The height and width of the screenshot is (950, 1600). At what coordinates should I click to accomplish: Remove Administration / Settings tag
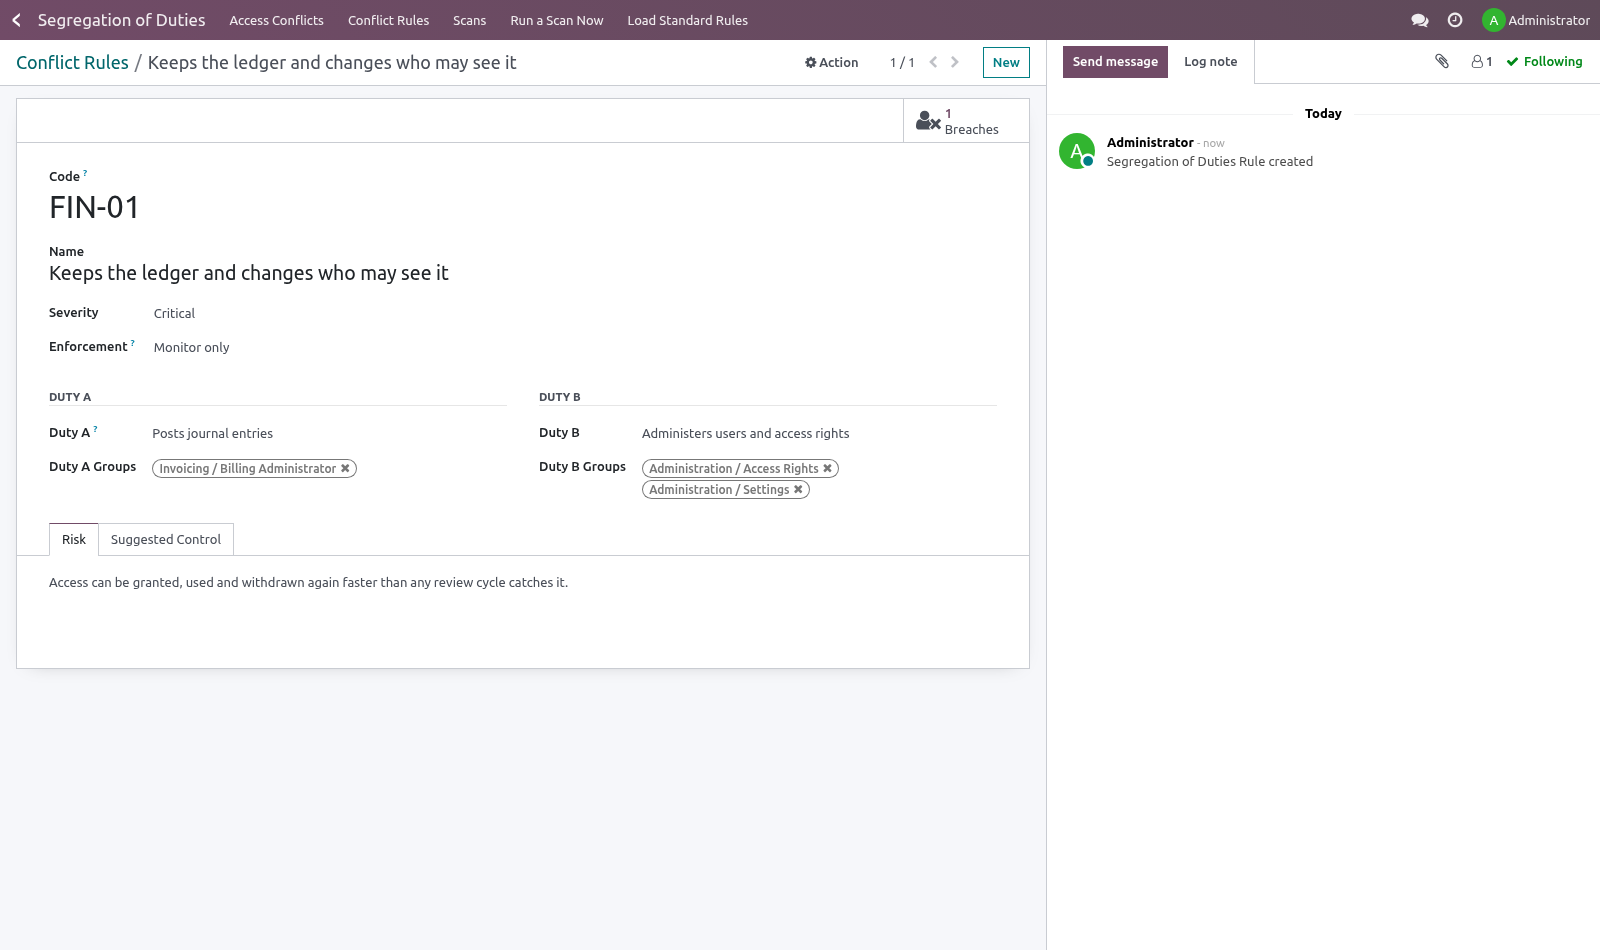[x=798, y=490]
